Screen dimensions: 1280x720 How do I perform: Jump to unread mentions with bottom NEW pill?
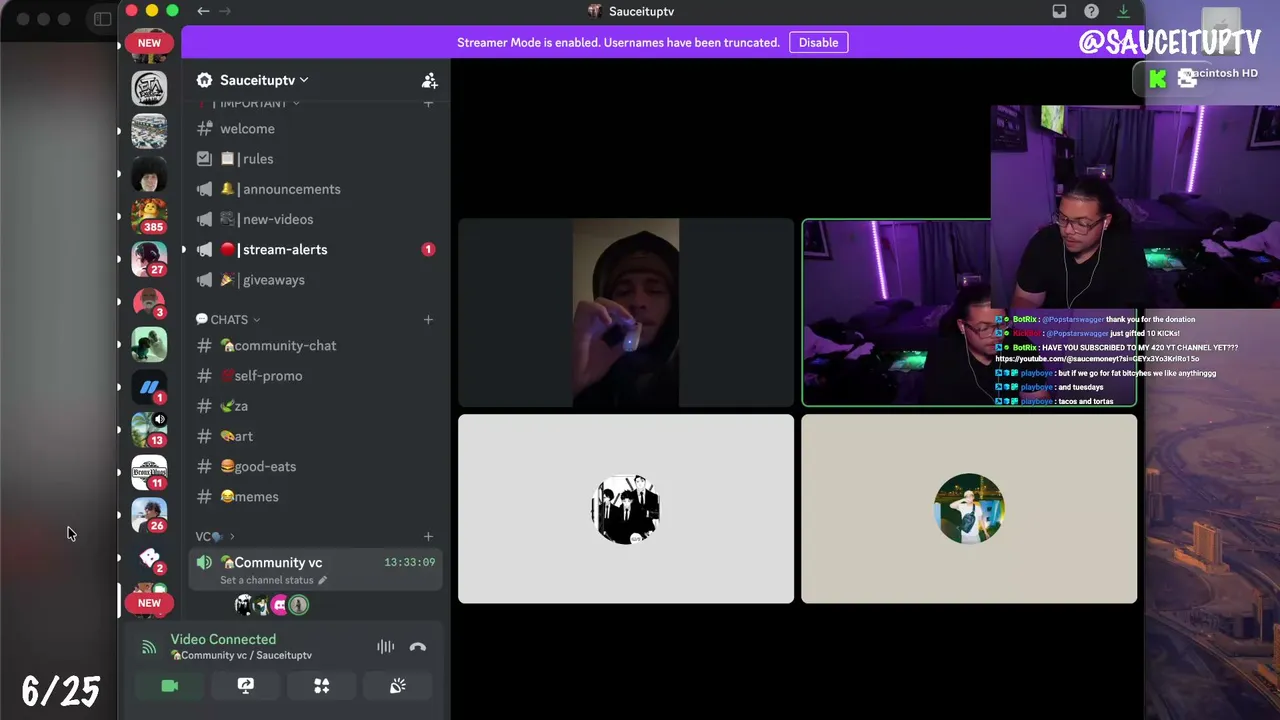point(149,603)
